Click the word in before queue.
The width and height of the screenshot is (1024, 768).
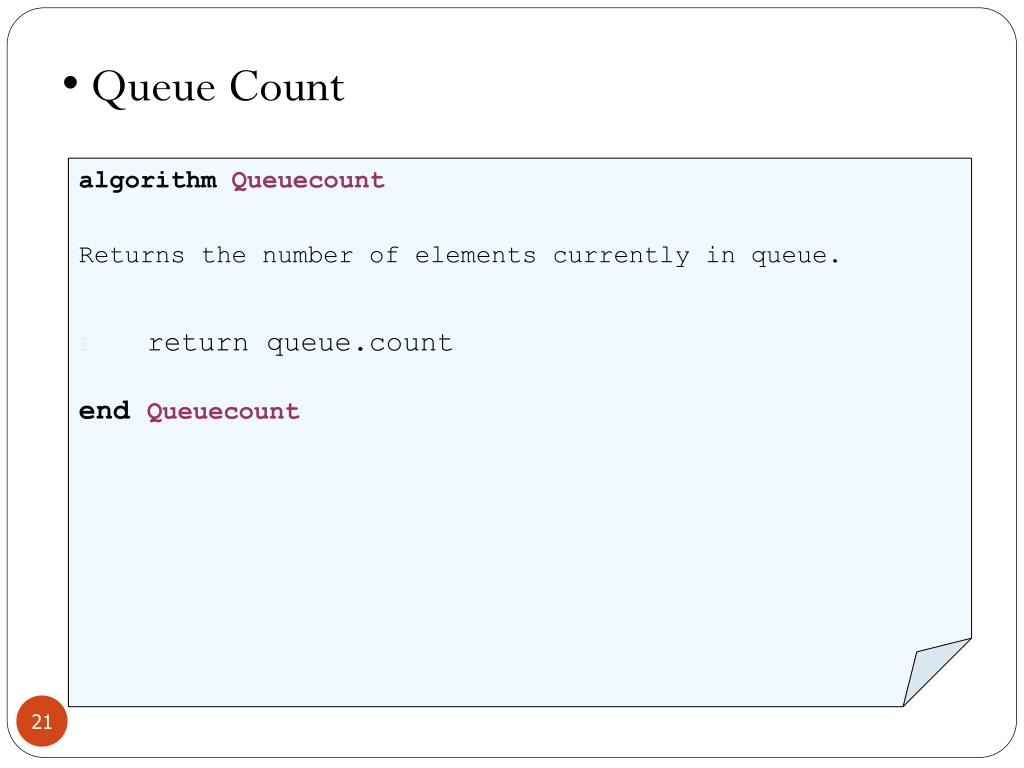click(x=720, y=255)
